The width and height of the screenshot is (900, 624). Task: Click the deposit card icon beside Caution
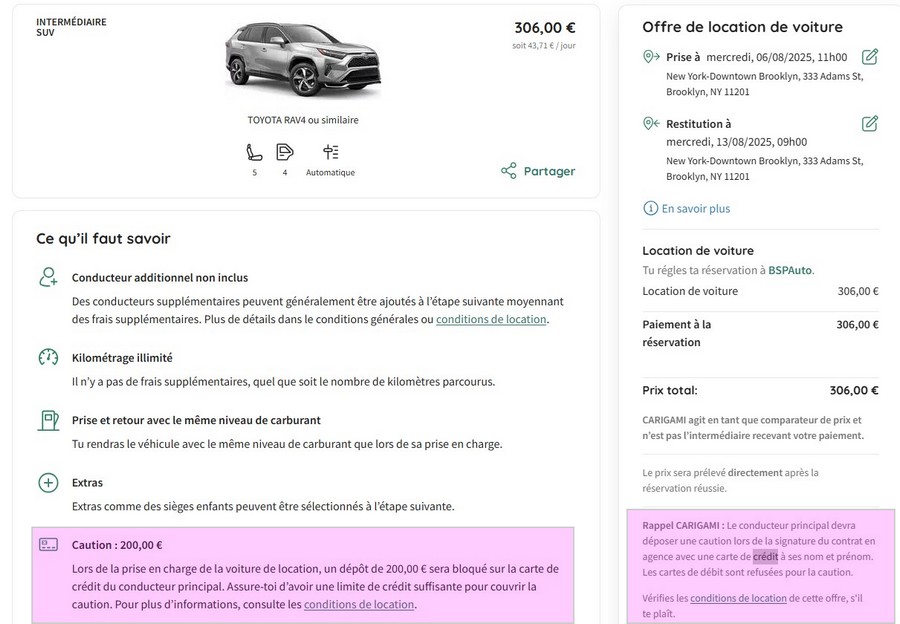coord(47,543)
